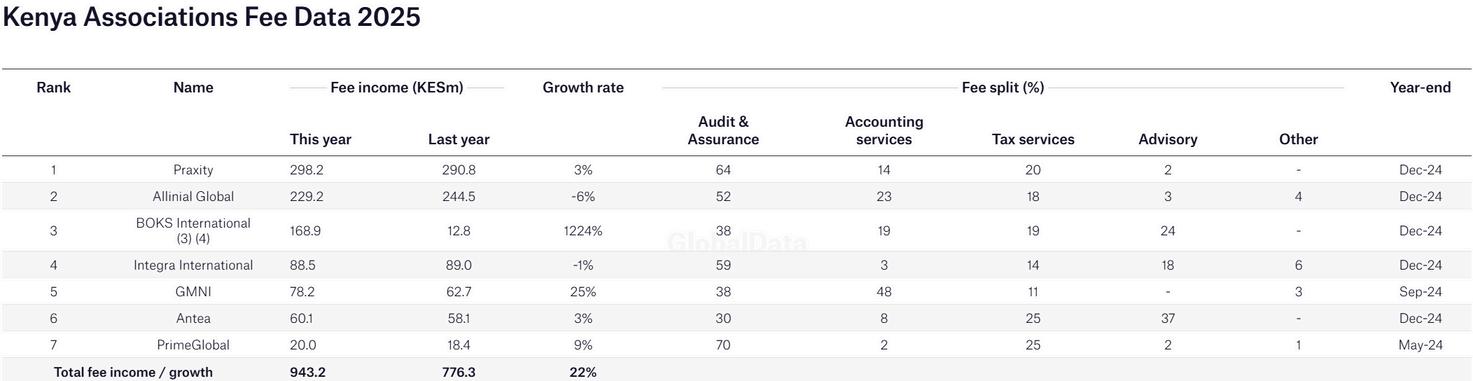The height and width of the screenshot is (381, 1473).
Task: Click the Antea name cell
Action: (x=193, y=319)
